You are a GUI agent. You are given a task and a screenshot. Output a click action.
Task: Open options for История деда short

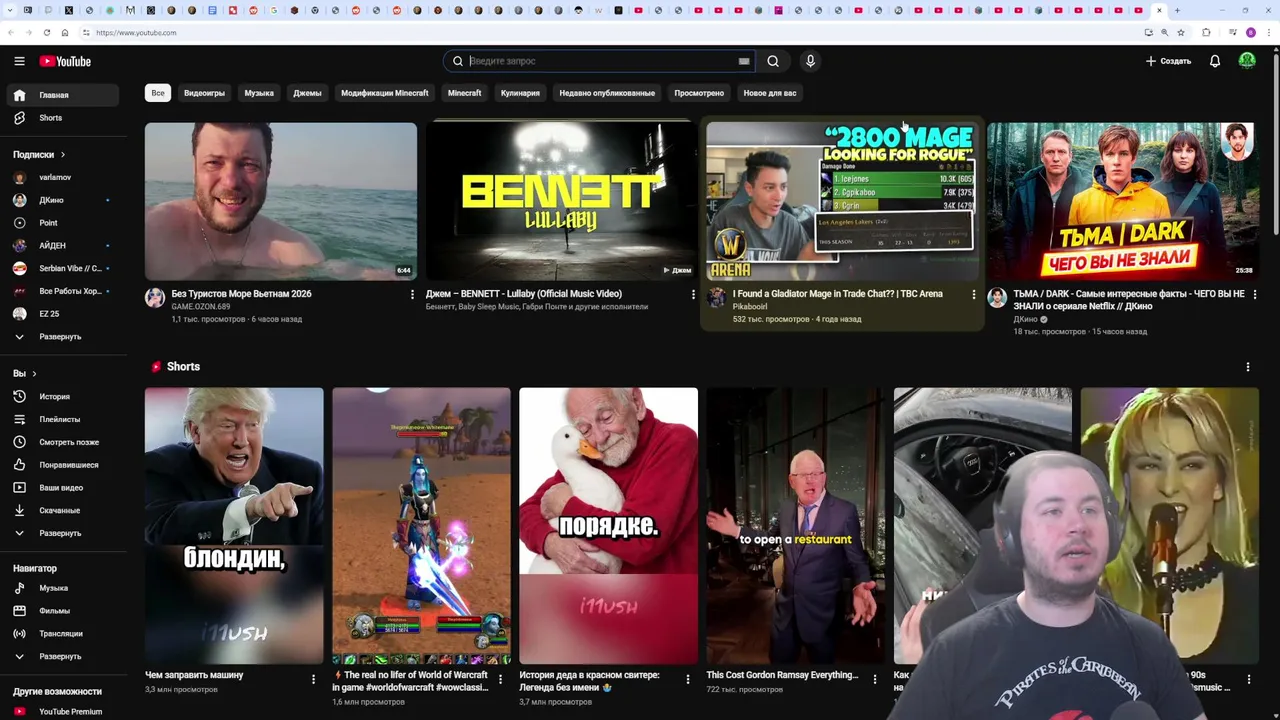pyautogui.click(x=687, y=680)
